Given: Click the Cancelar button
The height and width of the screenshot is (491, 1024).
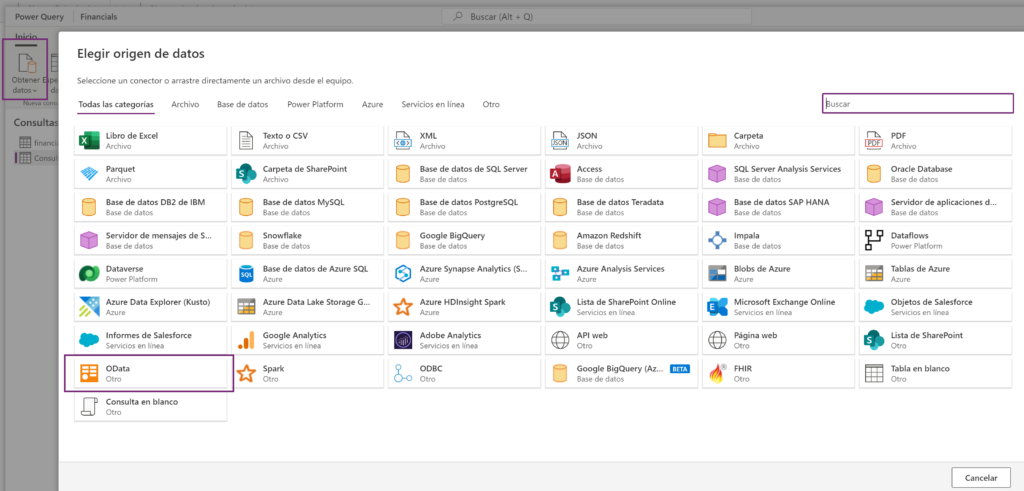Looking at the screenshot, I should 981,478.
